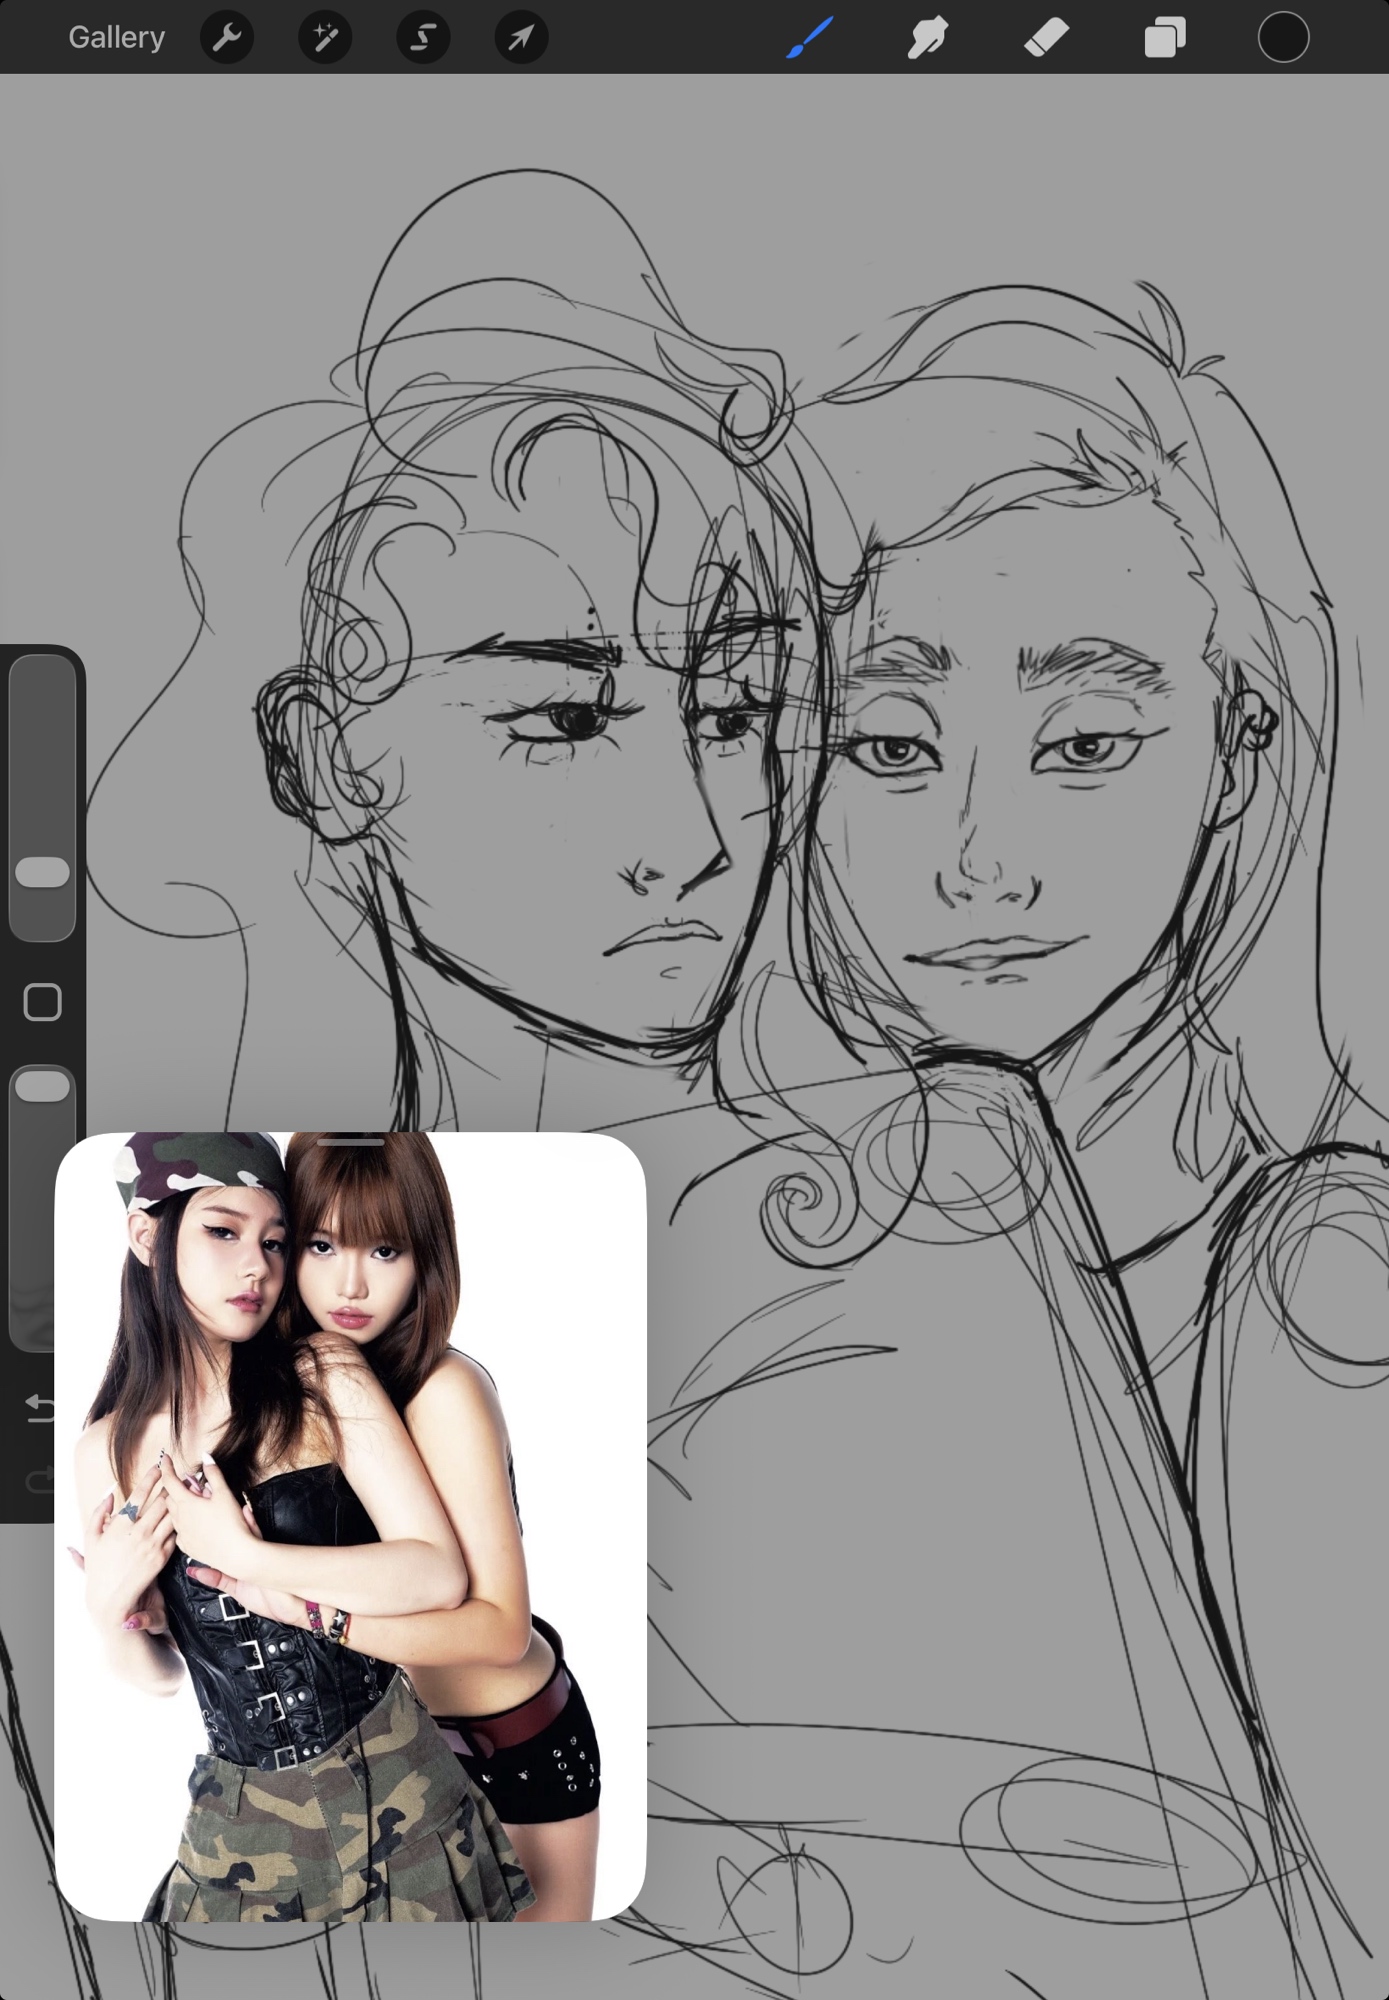Tap the Undo arrow in the sidebar
1389x2000 pixels.
[40, 1408]
